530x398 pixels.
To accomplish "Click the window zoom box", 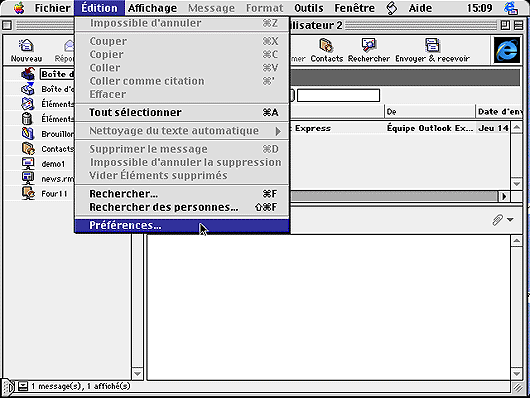I will (505, 25).
